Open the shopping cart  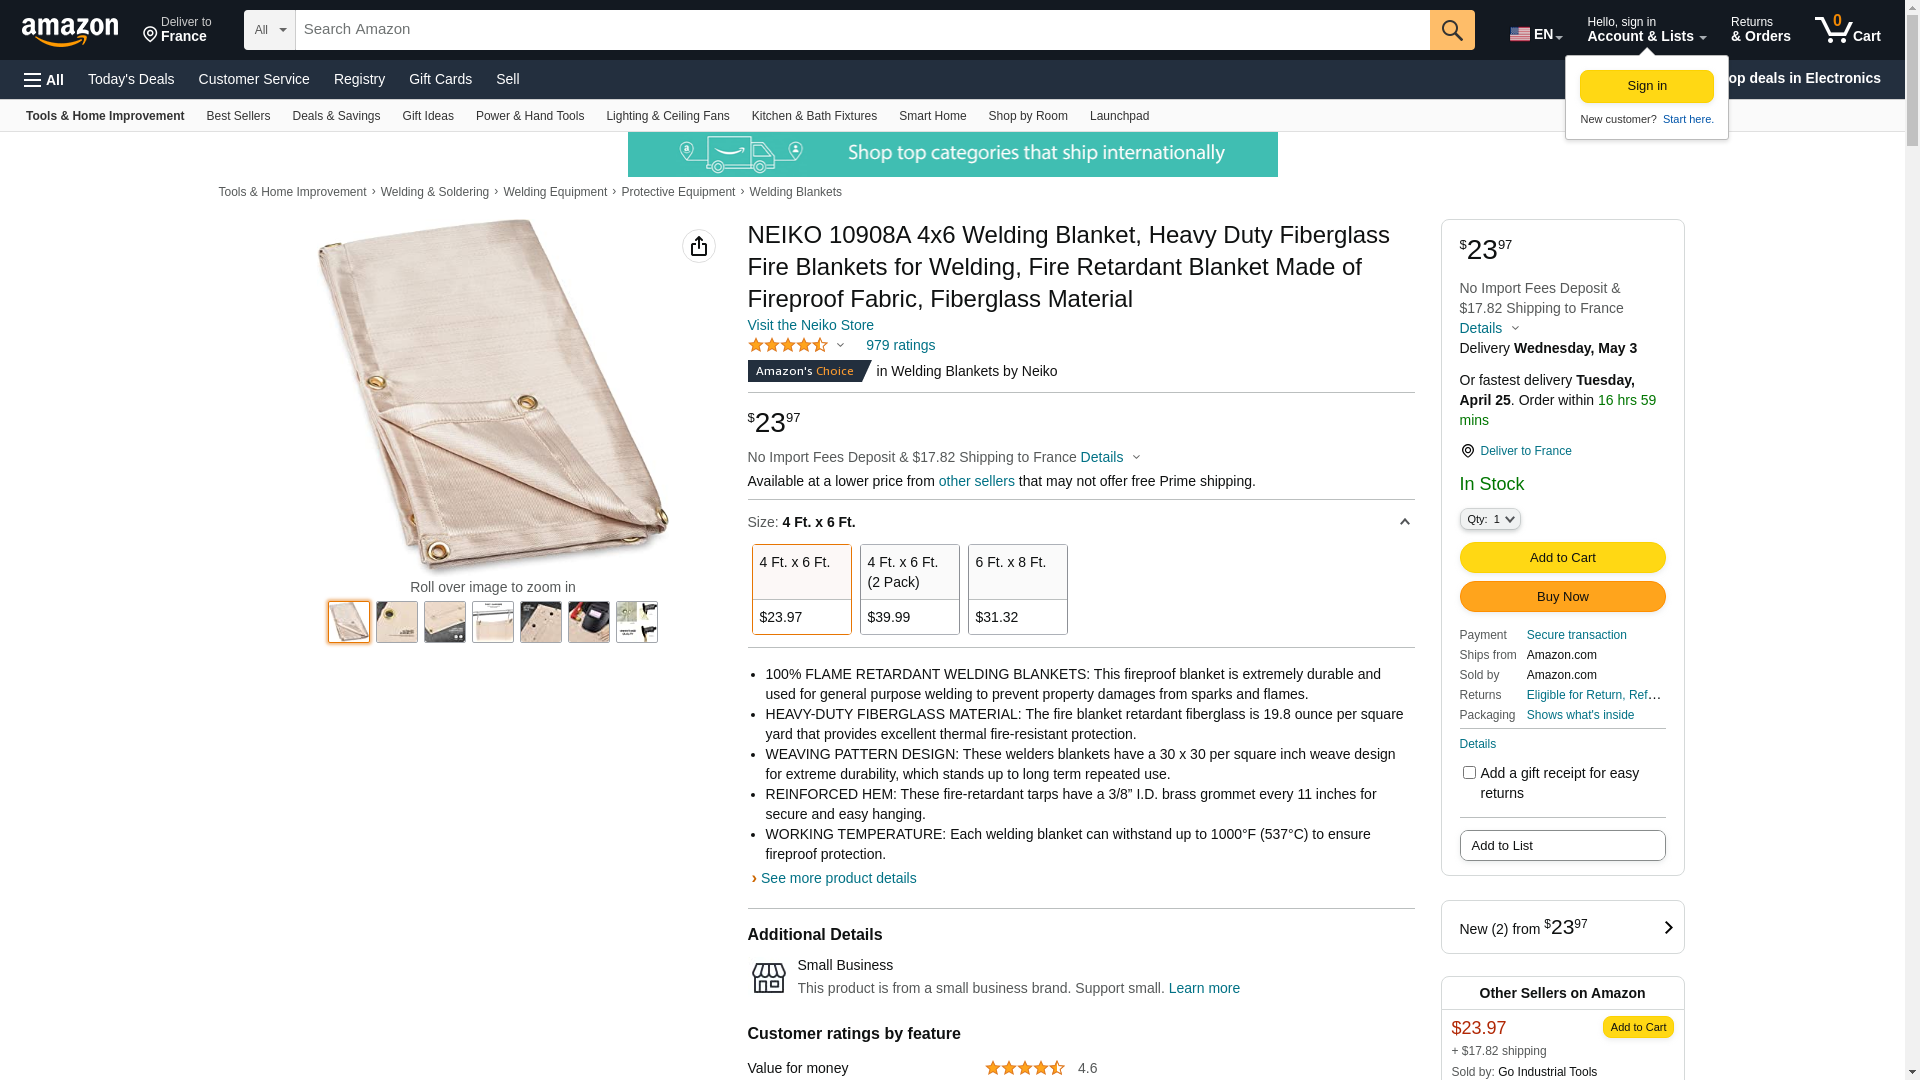click(x=1847, y=30)
